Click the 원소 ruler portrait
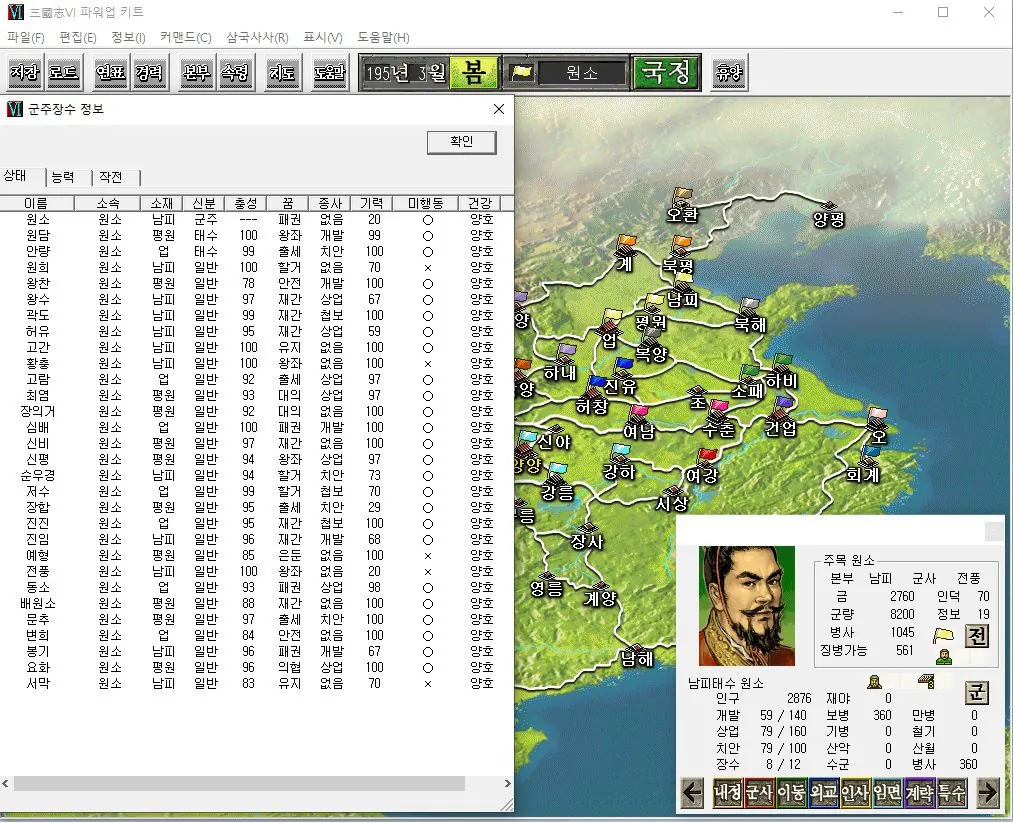Image resolution: width=1013 pixels, height=823 pixels. click(x=747, y=606)
